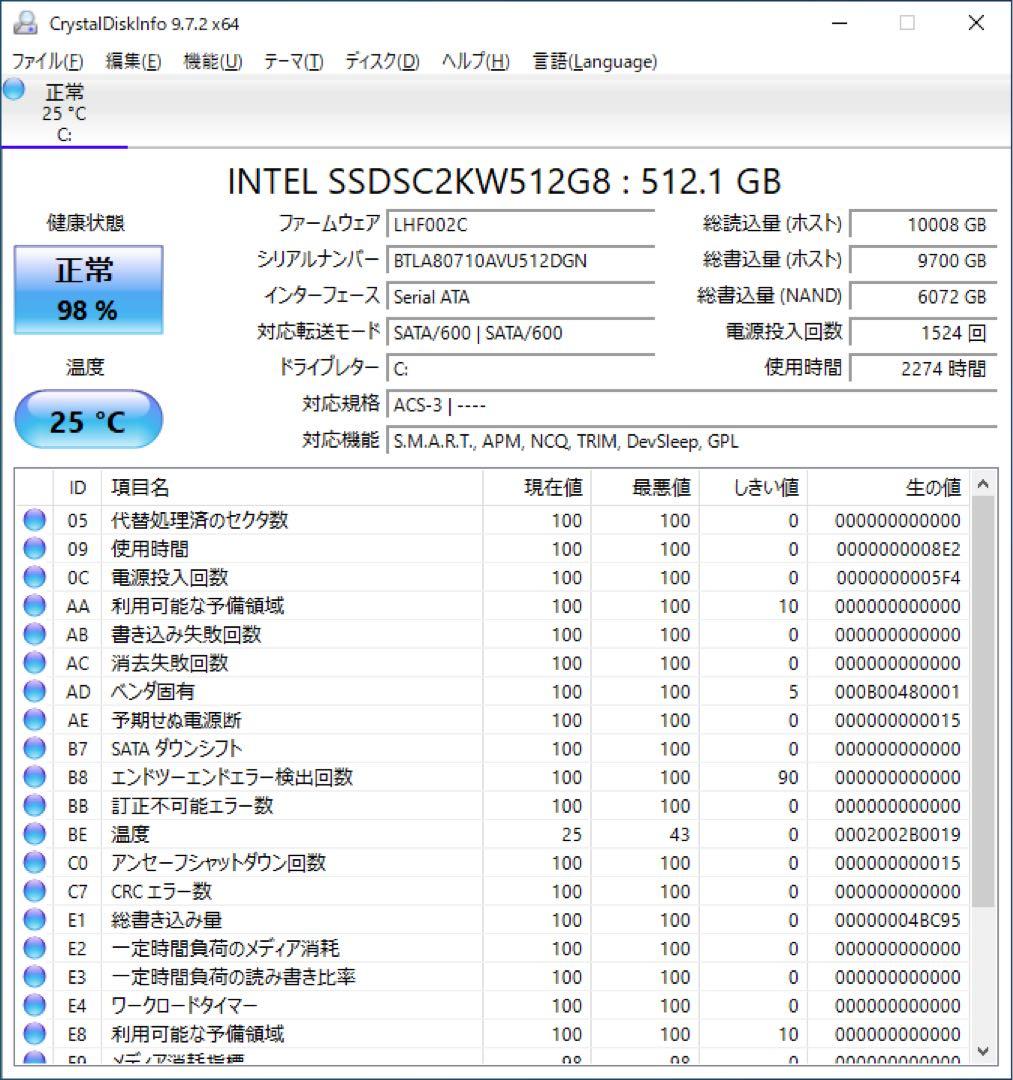Click the シリアルナンバー value field
The height and width of the screenshot is (1080, 1013).
pyautogui.click(x=520, y=260)
